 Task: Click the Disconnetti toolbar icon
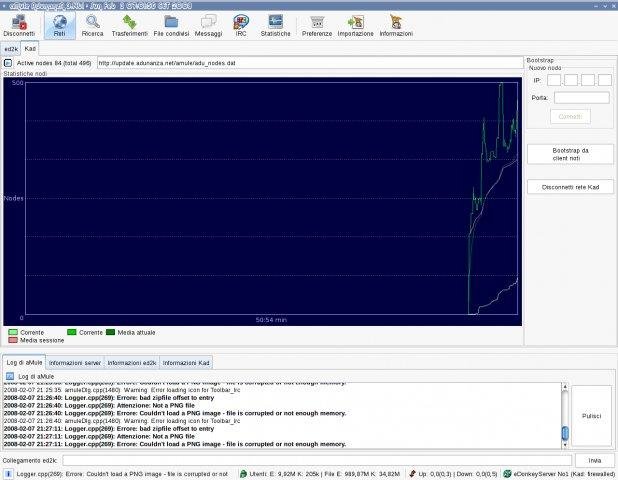click(19, 25)
